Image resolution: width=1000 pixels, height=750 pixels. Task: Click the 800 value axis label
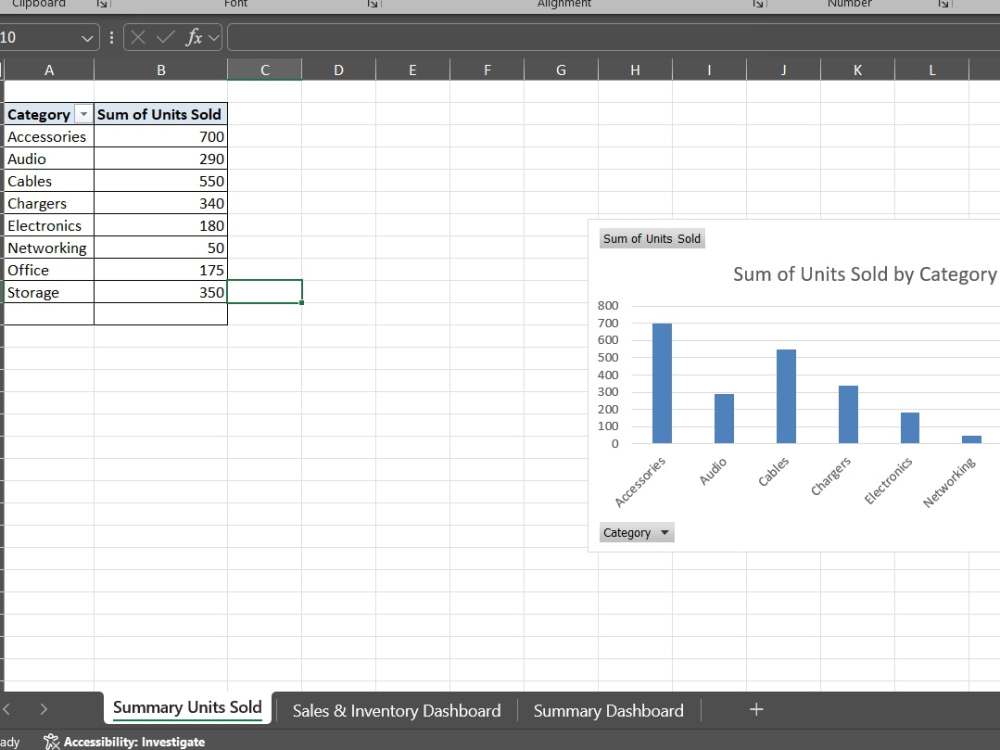coord(608,305)
